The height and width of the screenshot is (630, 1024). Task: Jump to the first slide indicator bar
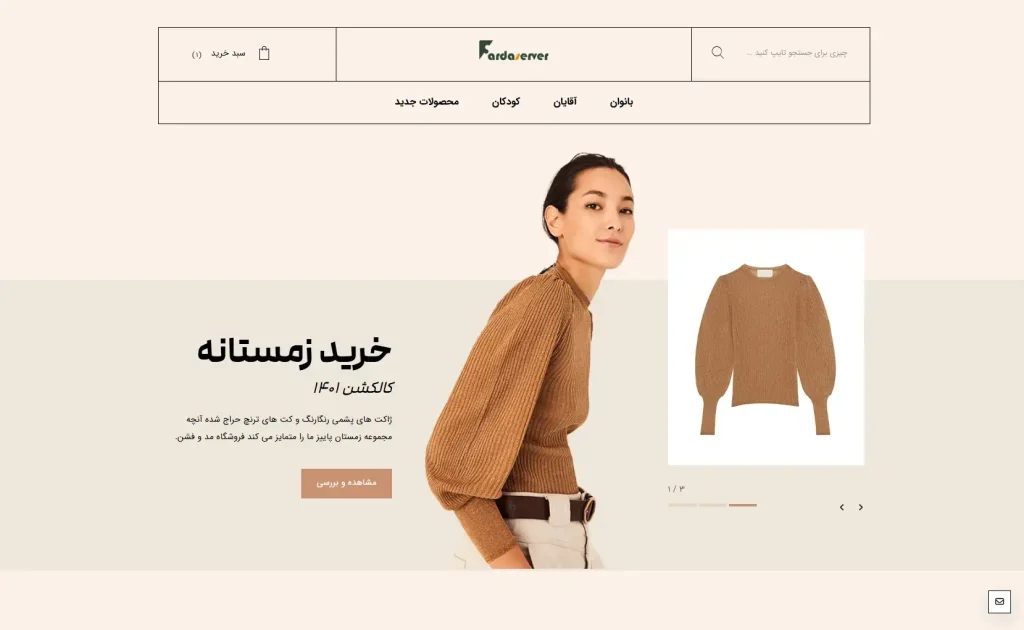point(682,505)
